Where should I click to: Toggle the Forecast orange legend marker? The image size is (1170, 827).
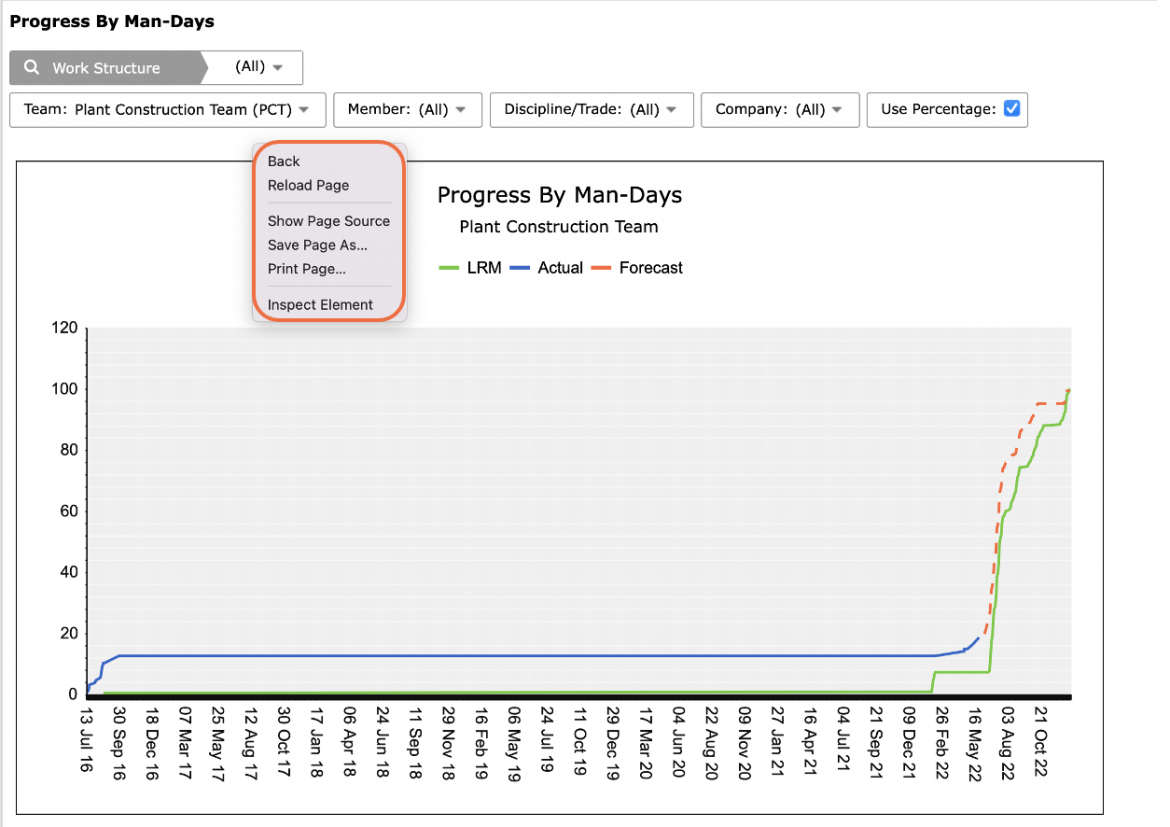(601, 268)
